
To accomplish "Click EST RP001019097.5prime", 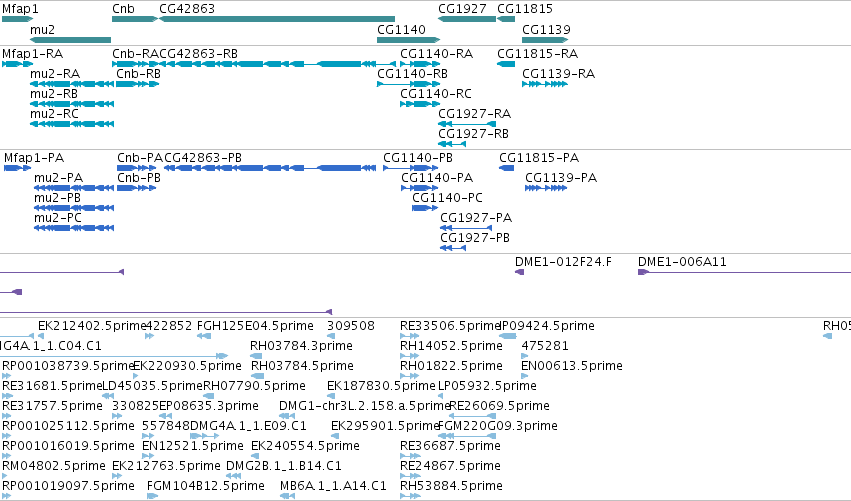I will [x=5, y=496].
